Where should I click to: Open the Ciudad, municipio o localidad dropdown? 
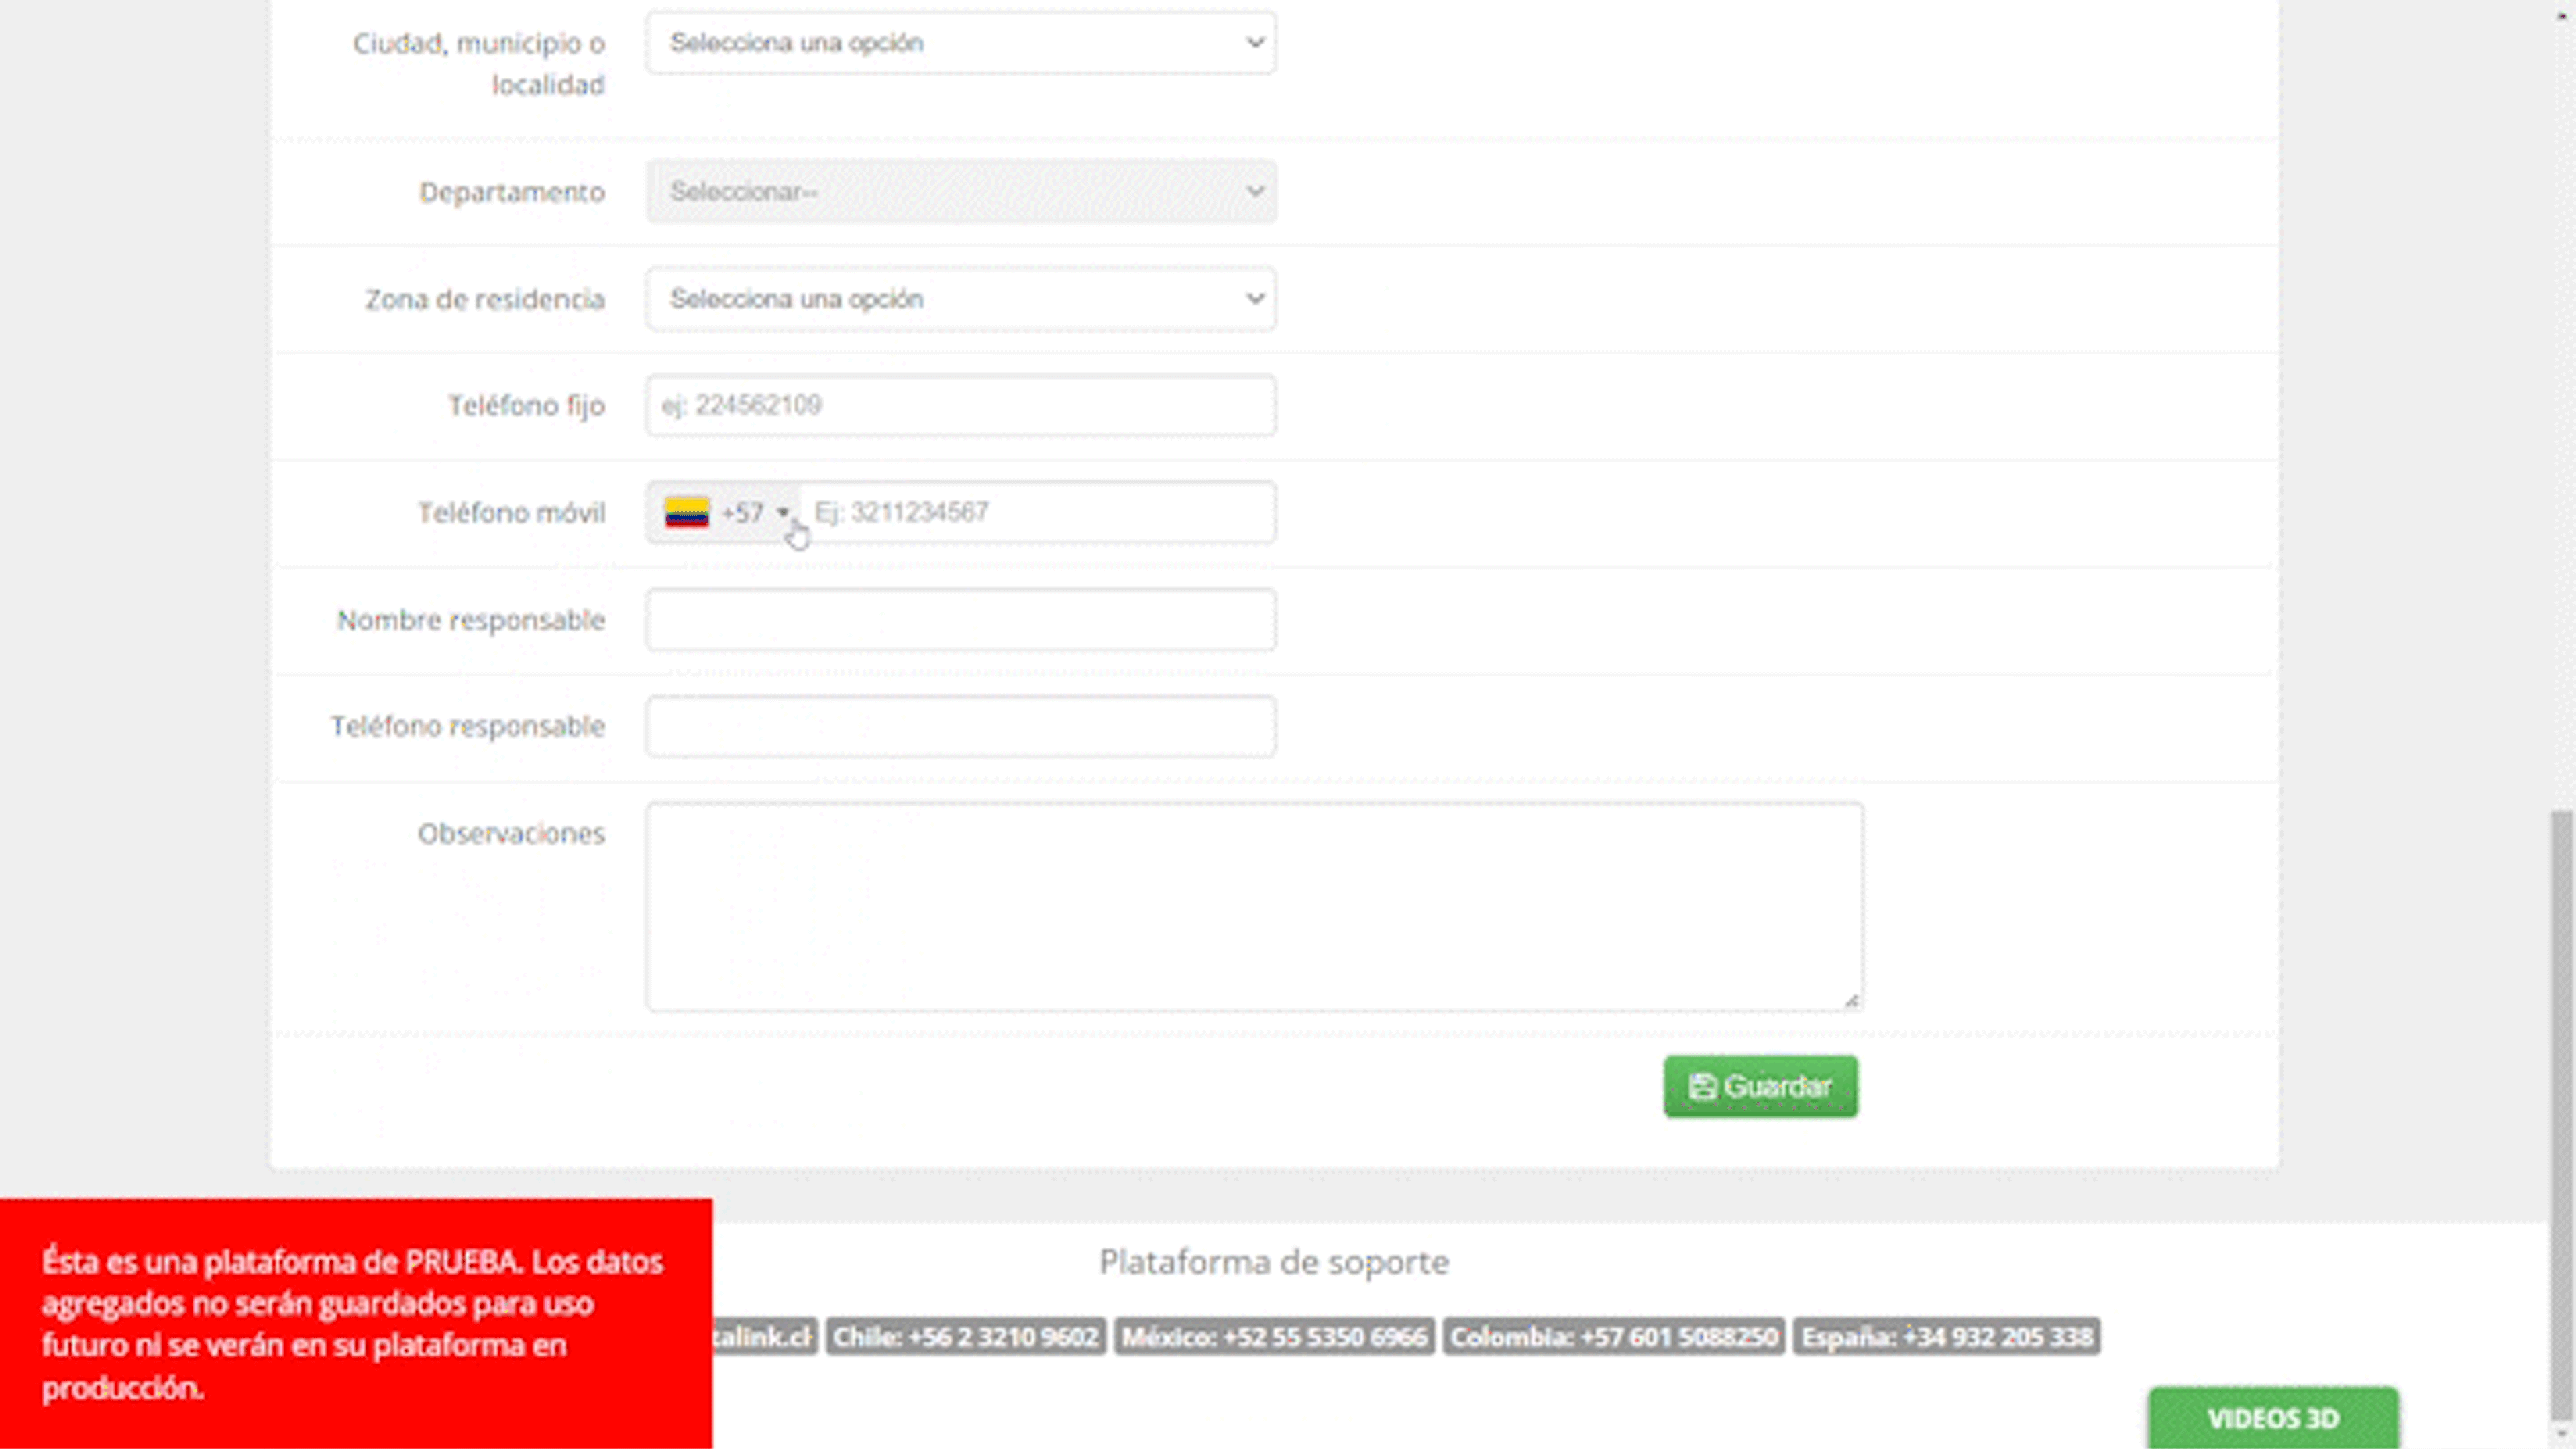coord(960,43)
